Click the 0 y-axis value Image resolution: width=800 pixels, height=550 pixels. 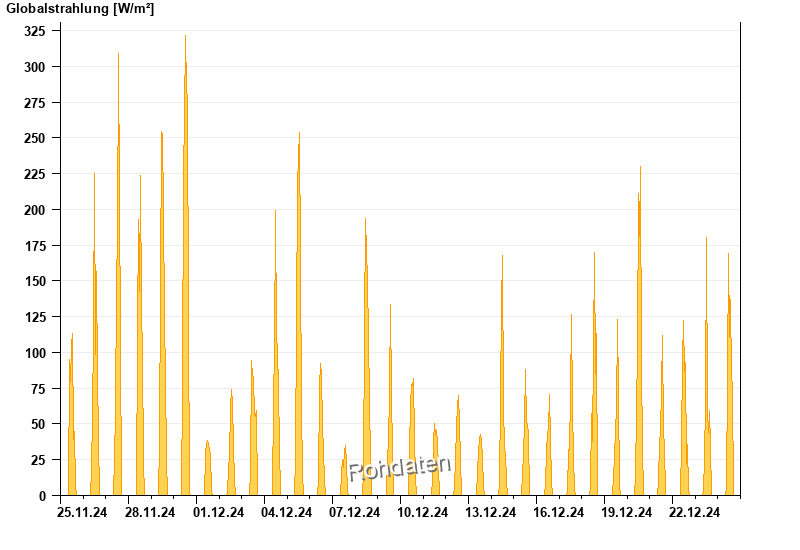tap(42, 496)
